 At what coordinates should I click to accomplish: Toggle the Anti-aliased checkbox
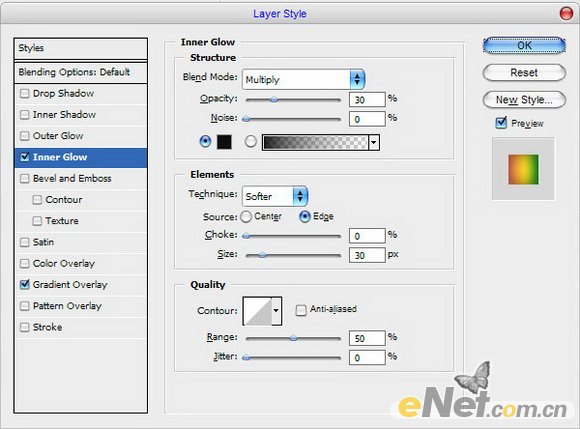(x=301, y=310)
